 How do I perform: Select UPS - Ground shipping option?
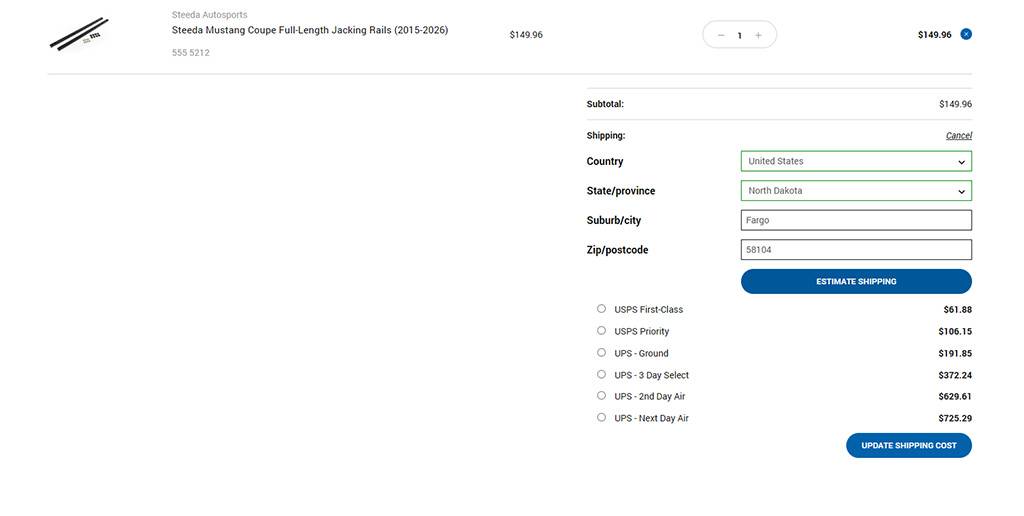pos(601,352)
